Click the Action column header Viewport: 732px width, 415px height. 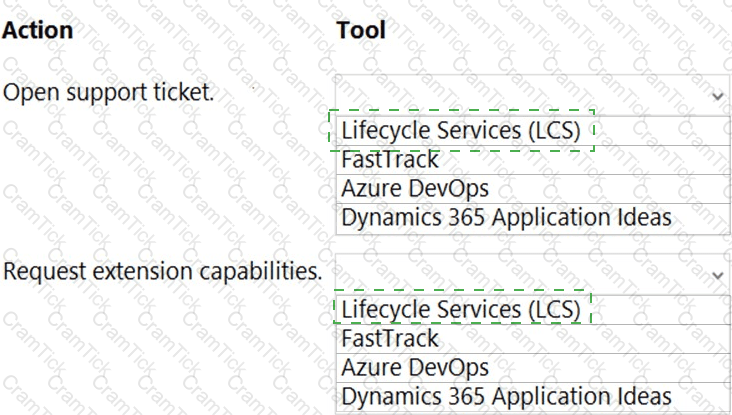click(38, 31)
